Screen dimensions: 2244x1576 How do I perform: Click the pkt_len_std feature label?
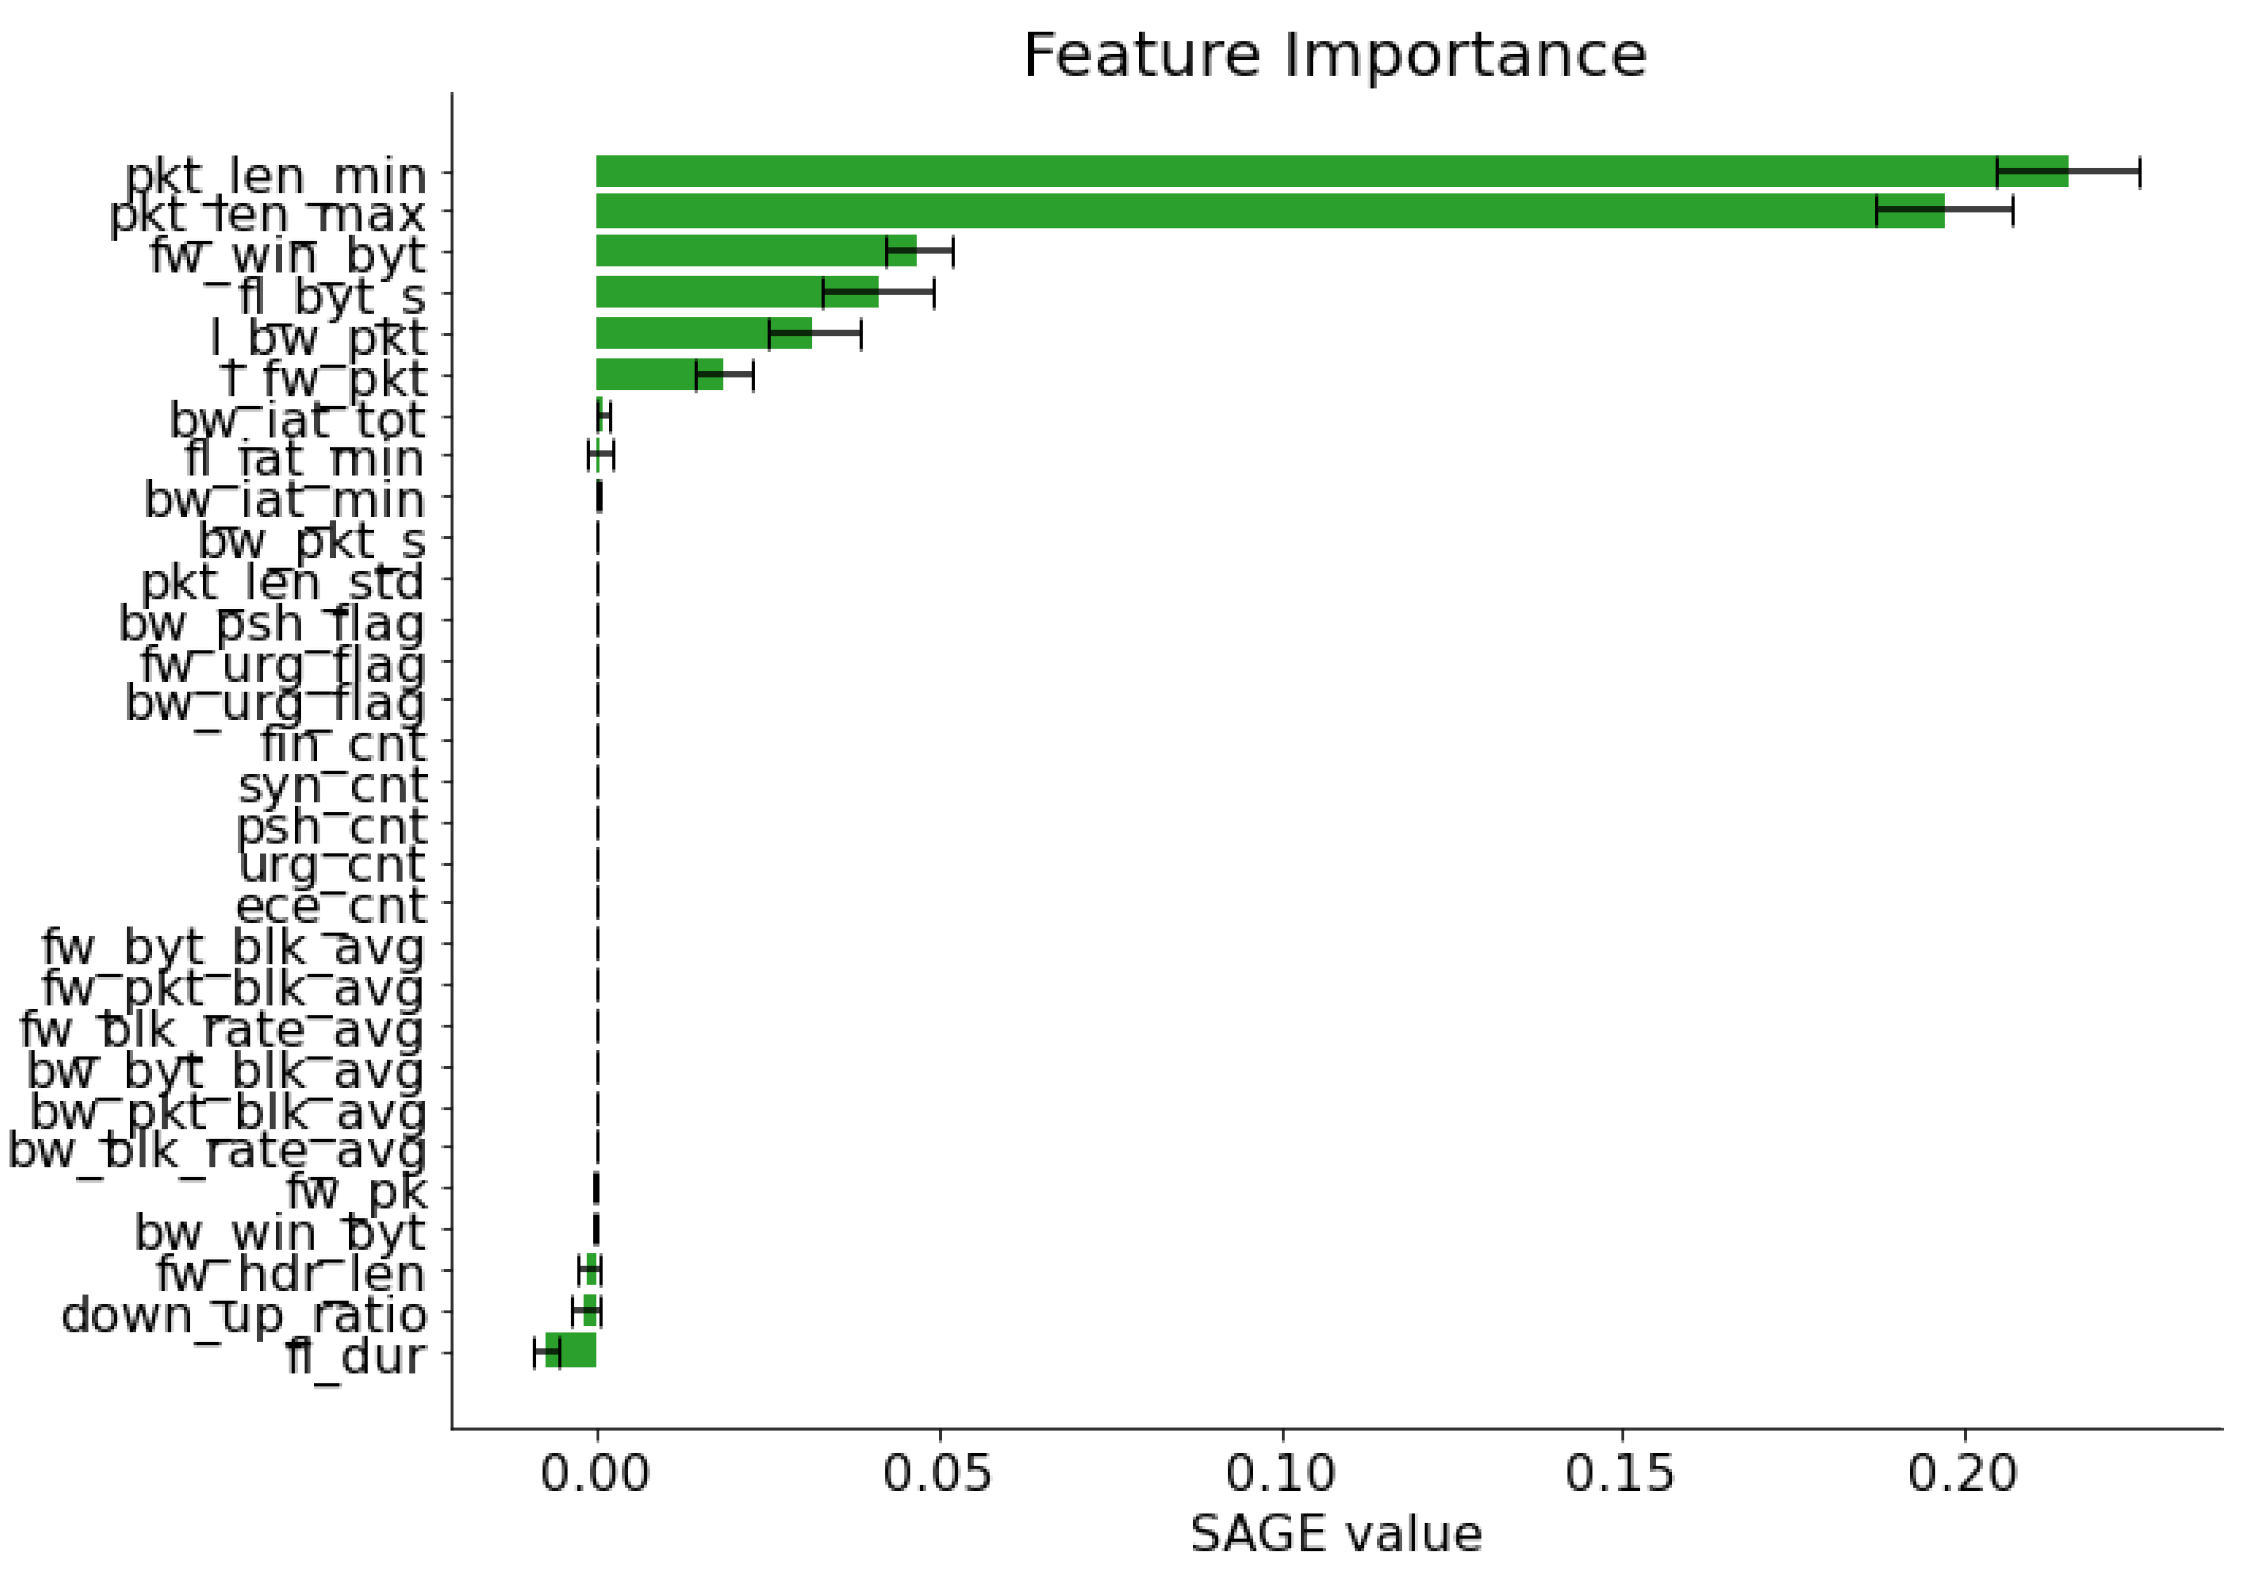(282, 581)
